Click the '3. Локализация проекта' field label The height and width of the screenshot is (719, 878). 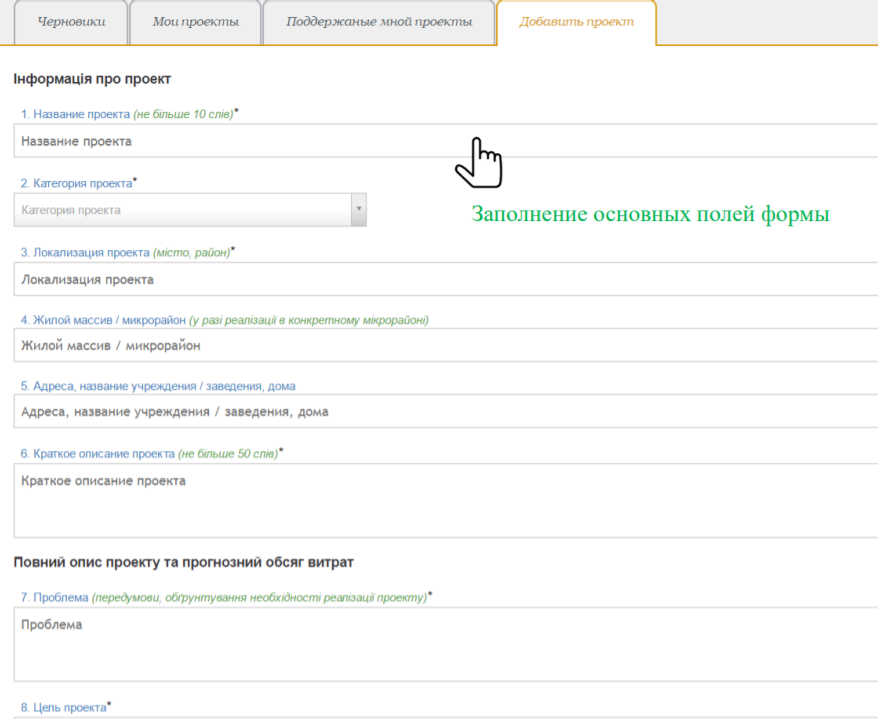coord(85,253)
